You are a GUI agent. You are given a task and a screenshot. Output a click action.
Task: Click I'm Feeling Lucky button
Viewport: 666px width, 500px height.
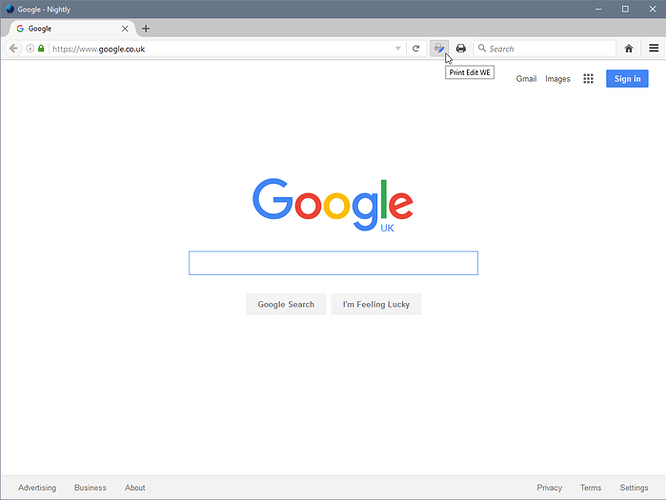[x=376, y=304]
